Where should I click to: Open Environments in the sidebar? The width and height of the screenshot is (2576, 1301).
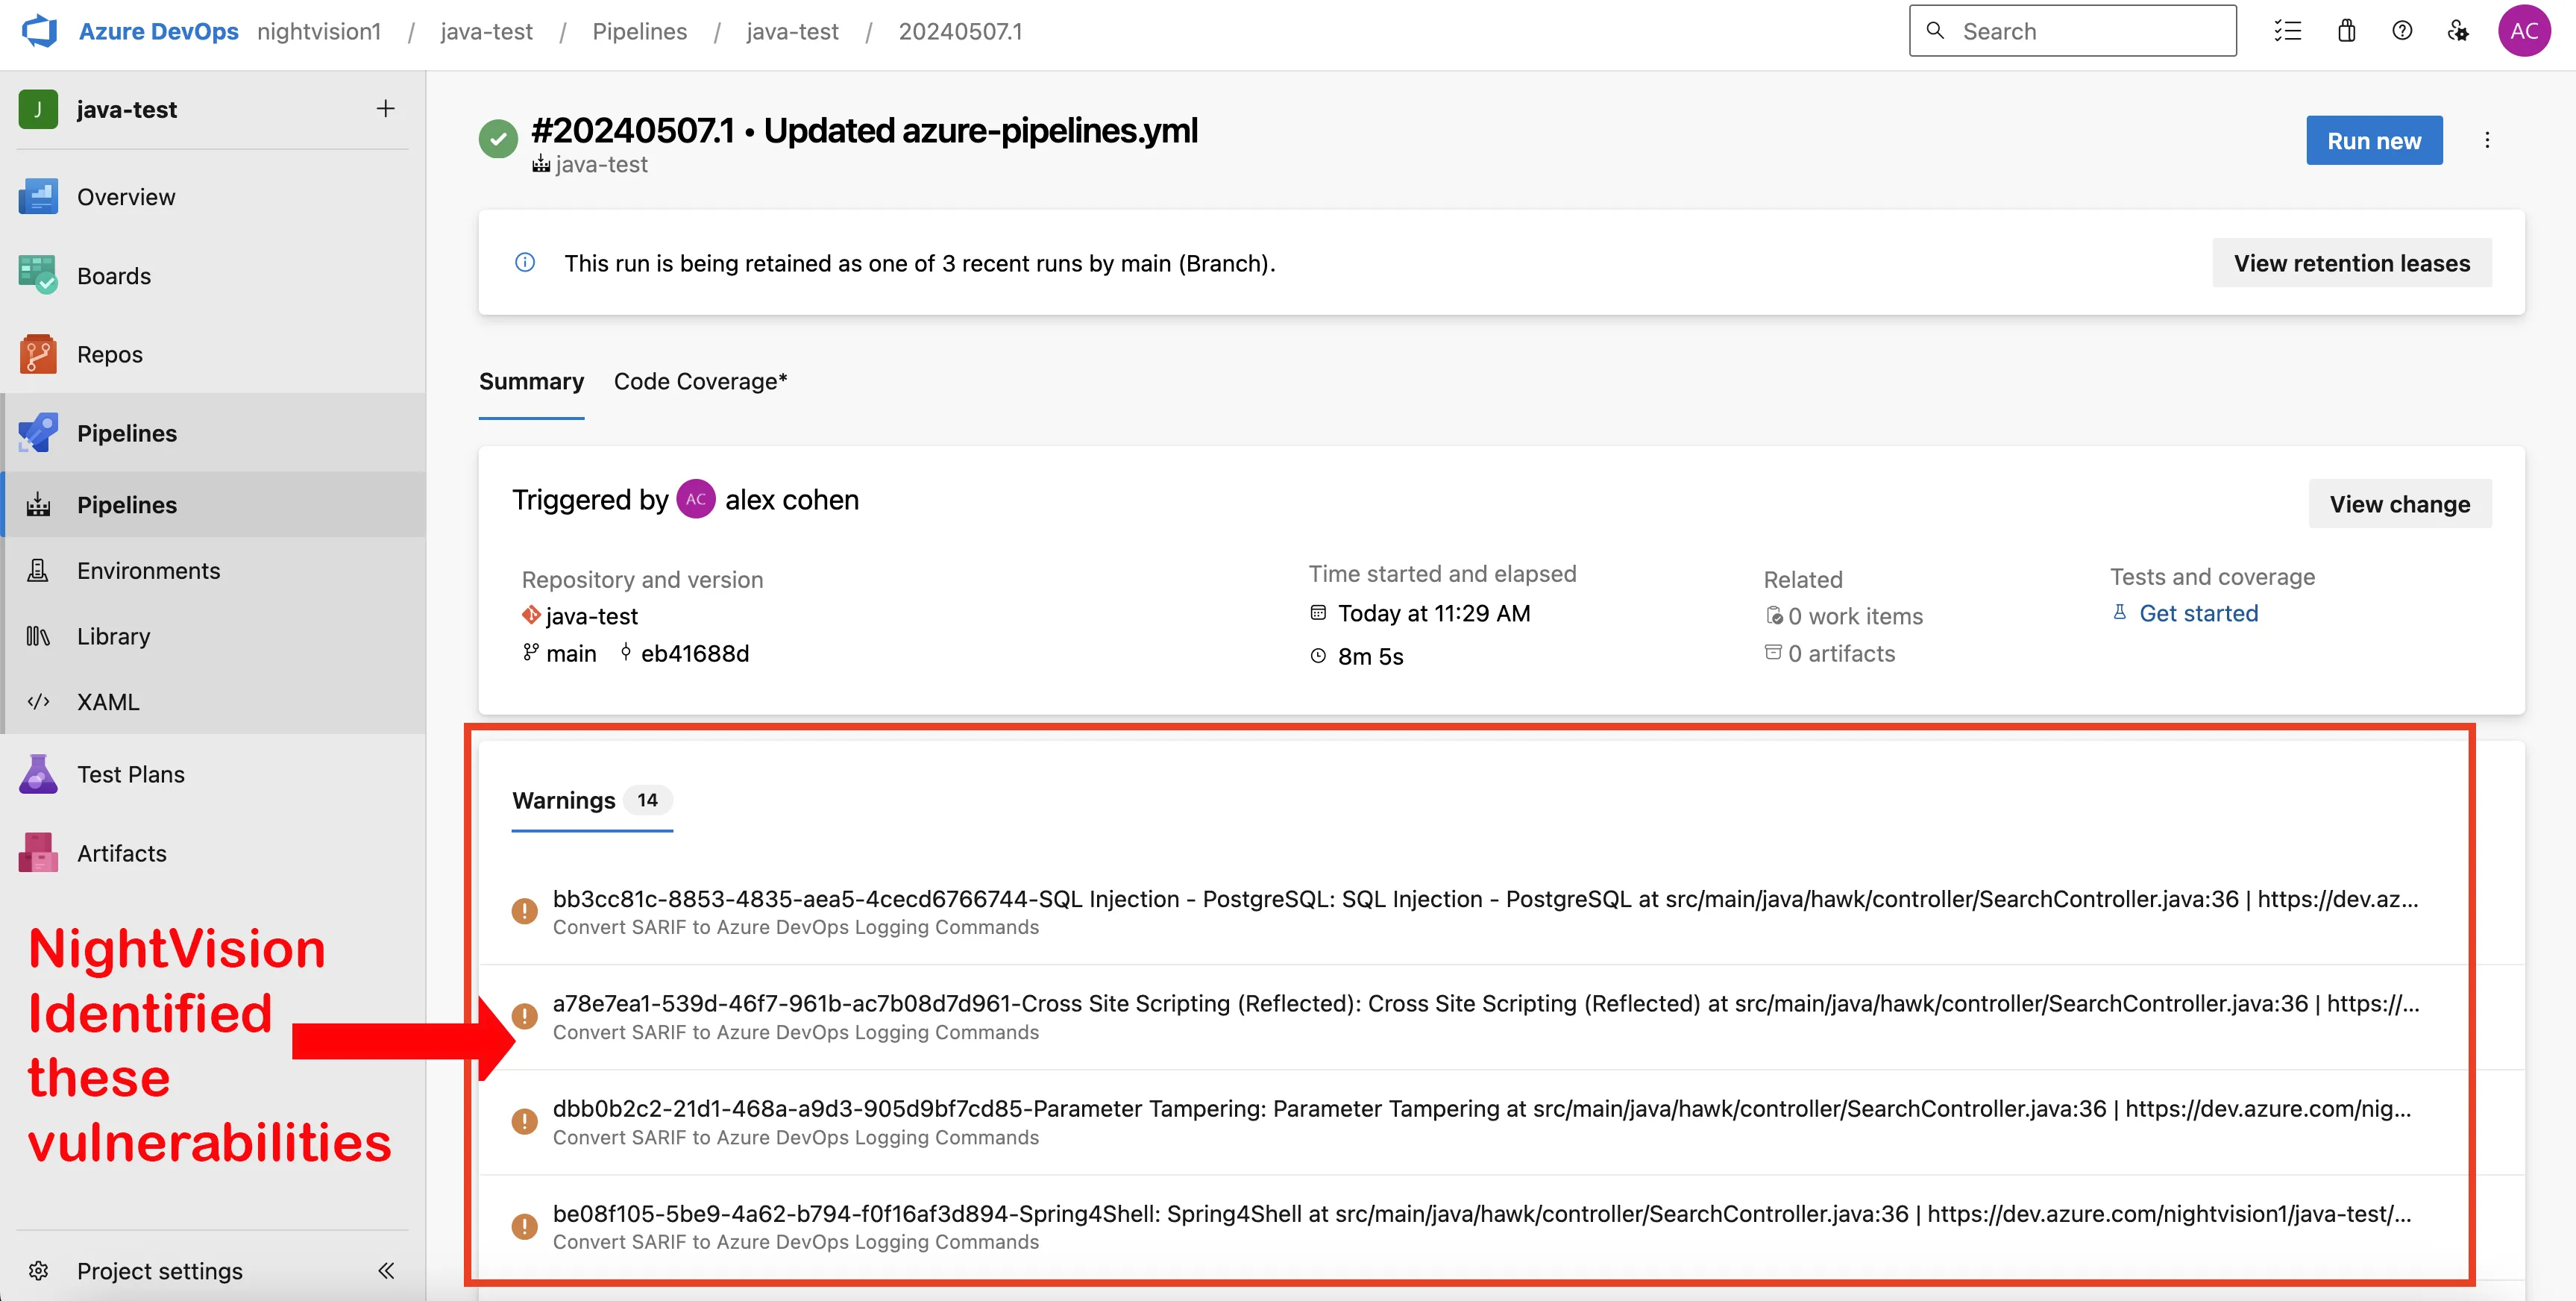[212, 571]
